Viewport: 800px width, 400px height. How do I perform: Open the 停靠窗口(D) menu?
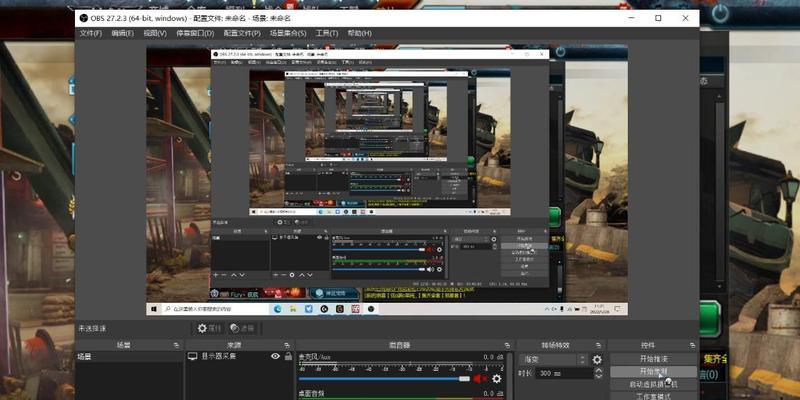tap(195, 33)
